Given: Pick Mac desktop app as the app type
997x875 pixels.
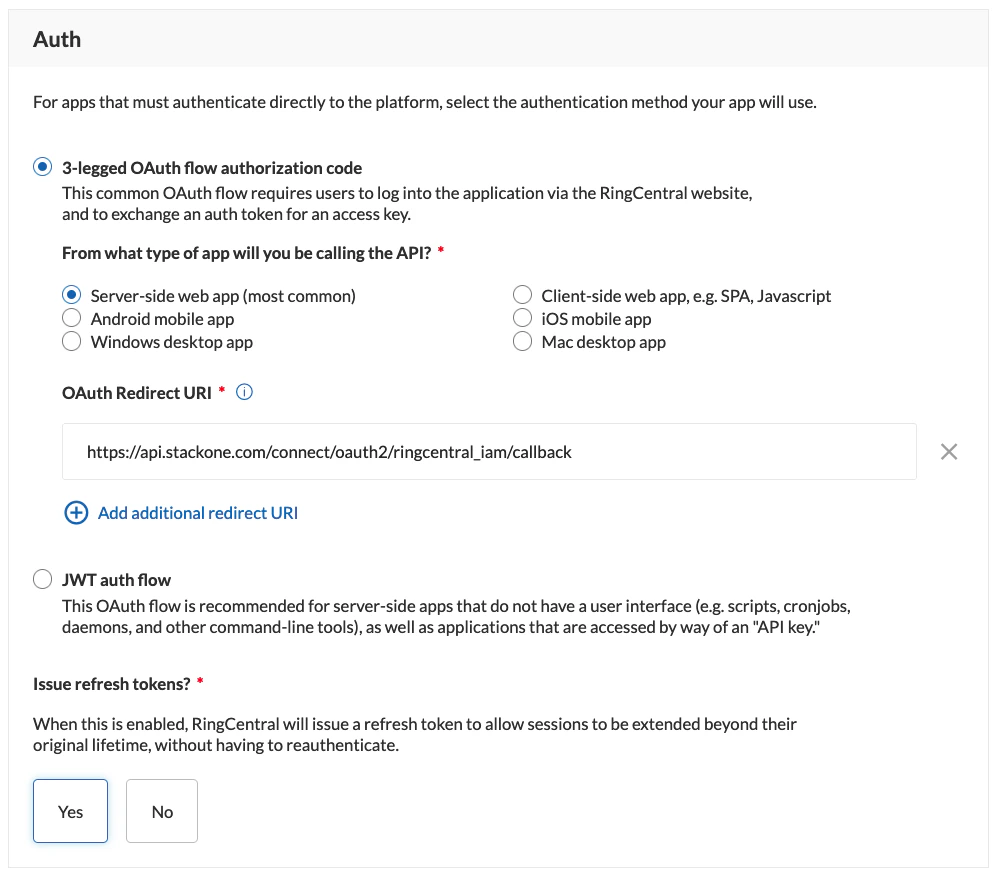Looking at the screenshot, I should (x=522, y=341).
